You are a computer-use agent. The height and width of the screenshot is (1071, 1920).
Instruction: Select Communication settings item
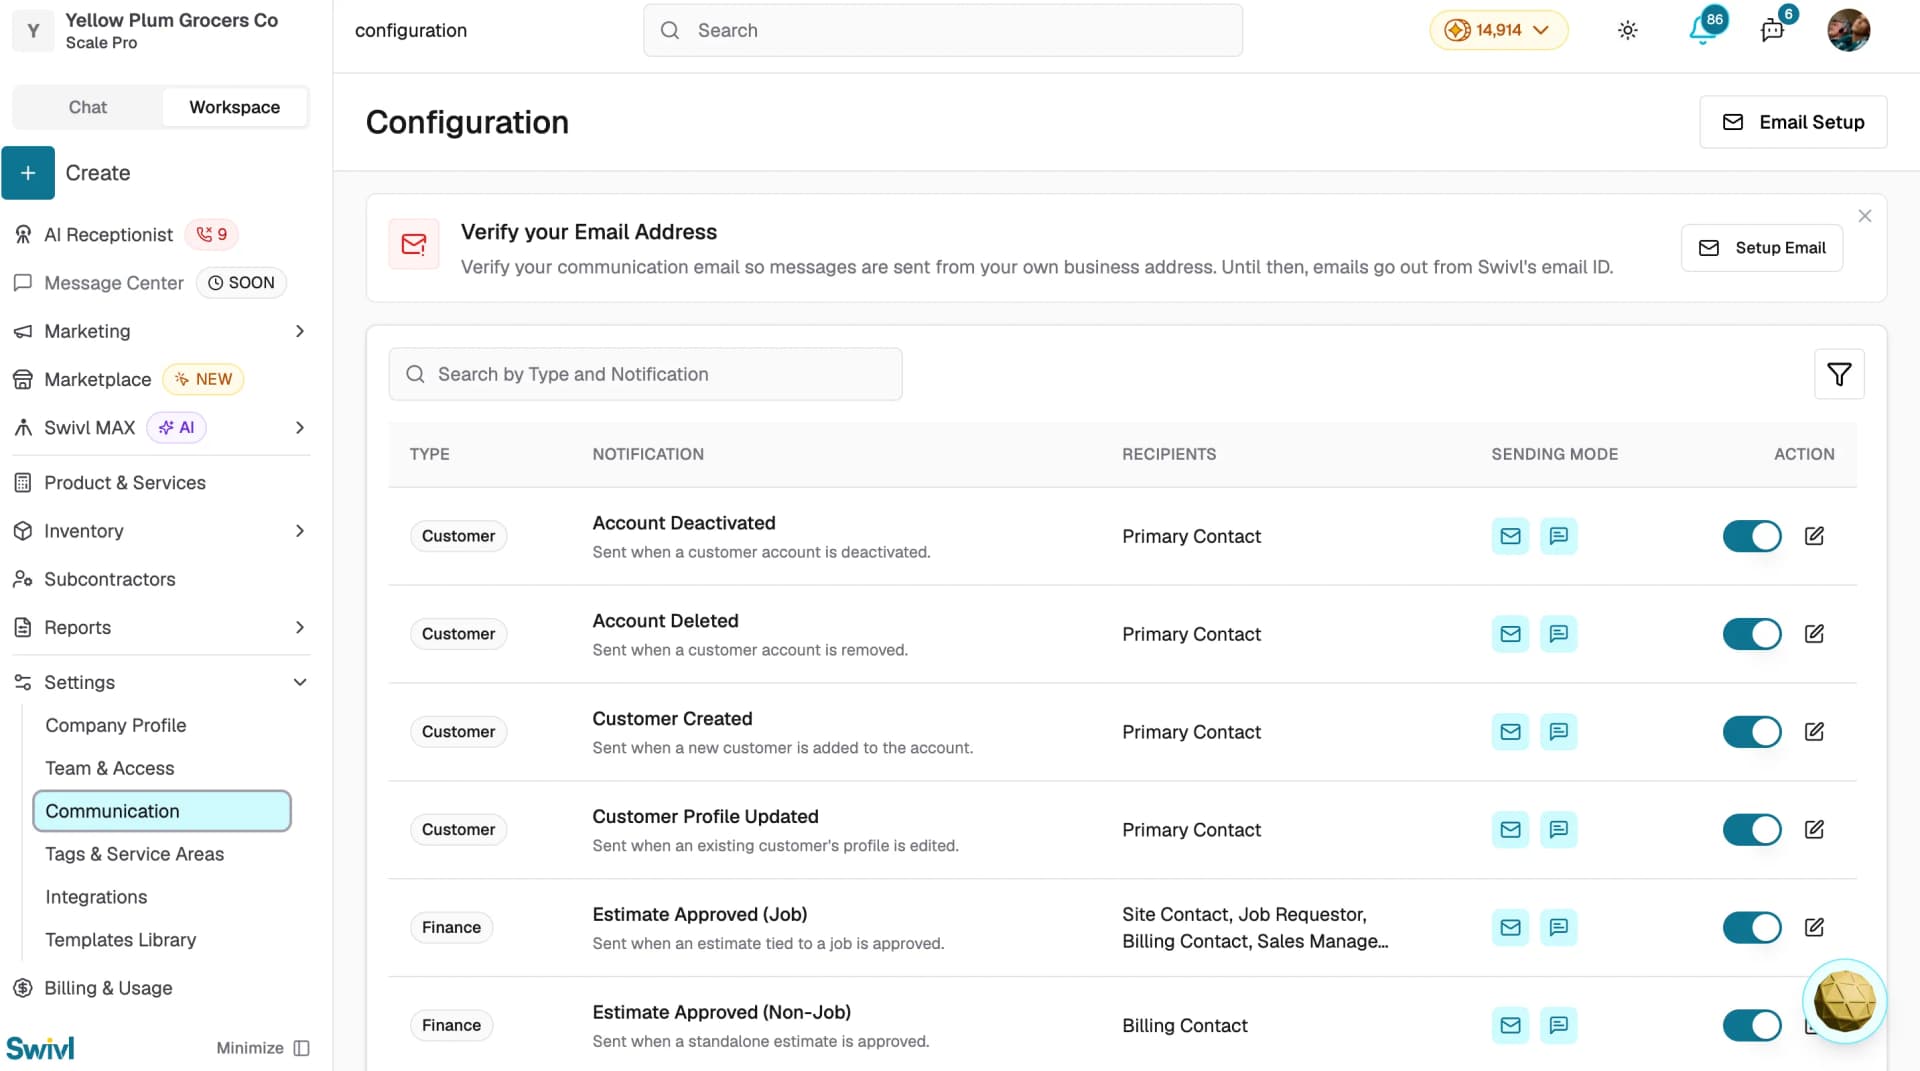[162, 811]
